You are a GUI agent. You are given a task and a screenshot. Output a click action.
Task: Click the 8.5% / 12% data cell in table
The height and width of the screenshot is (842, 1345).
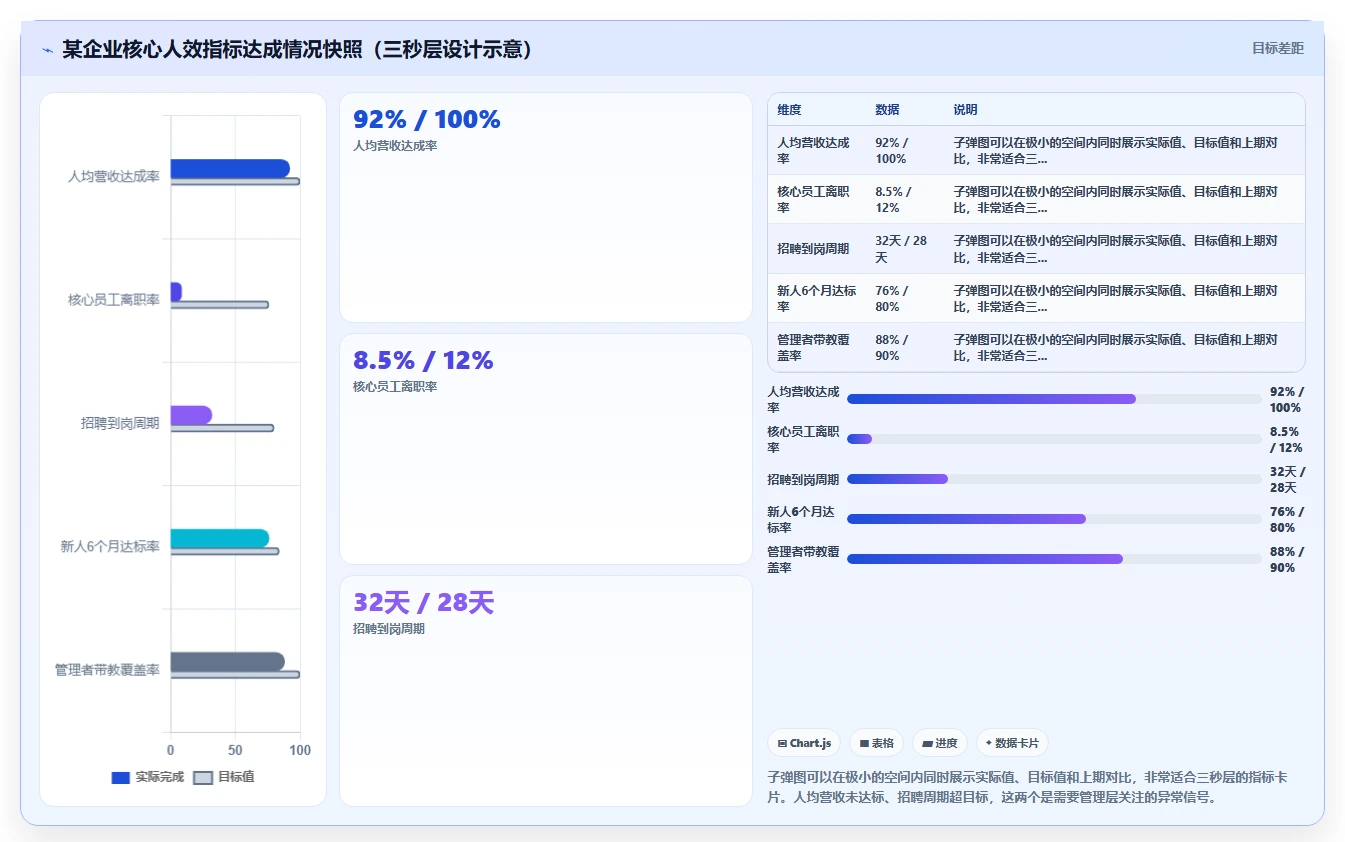click(905, 200)
